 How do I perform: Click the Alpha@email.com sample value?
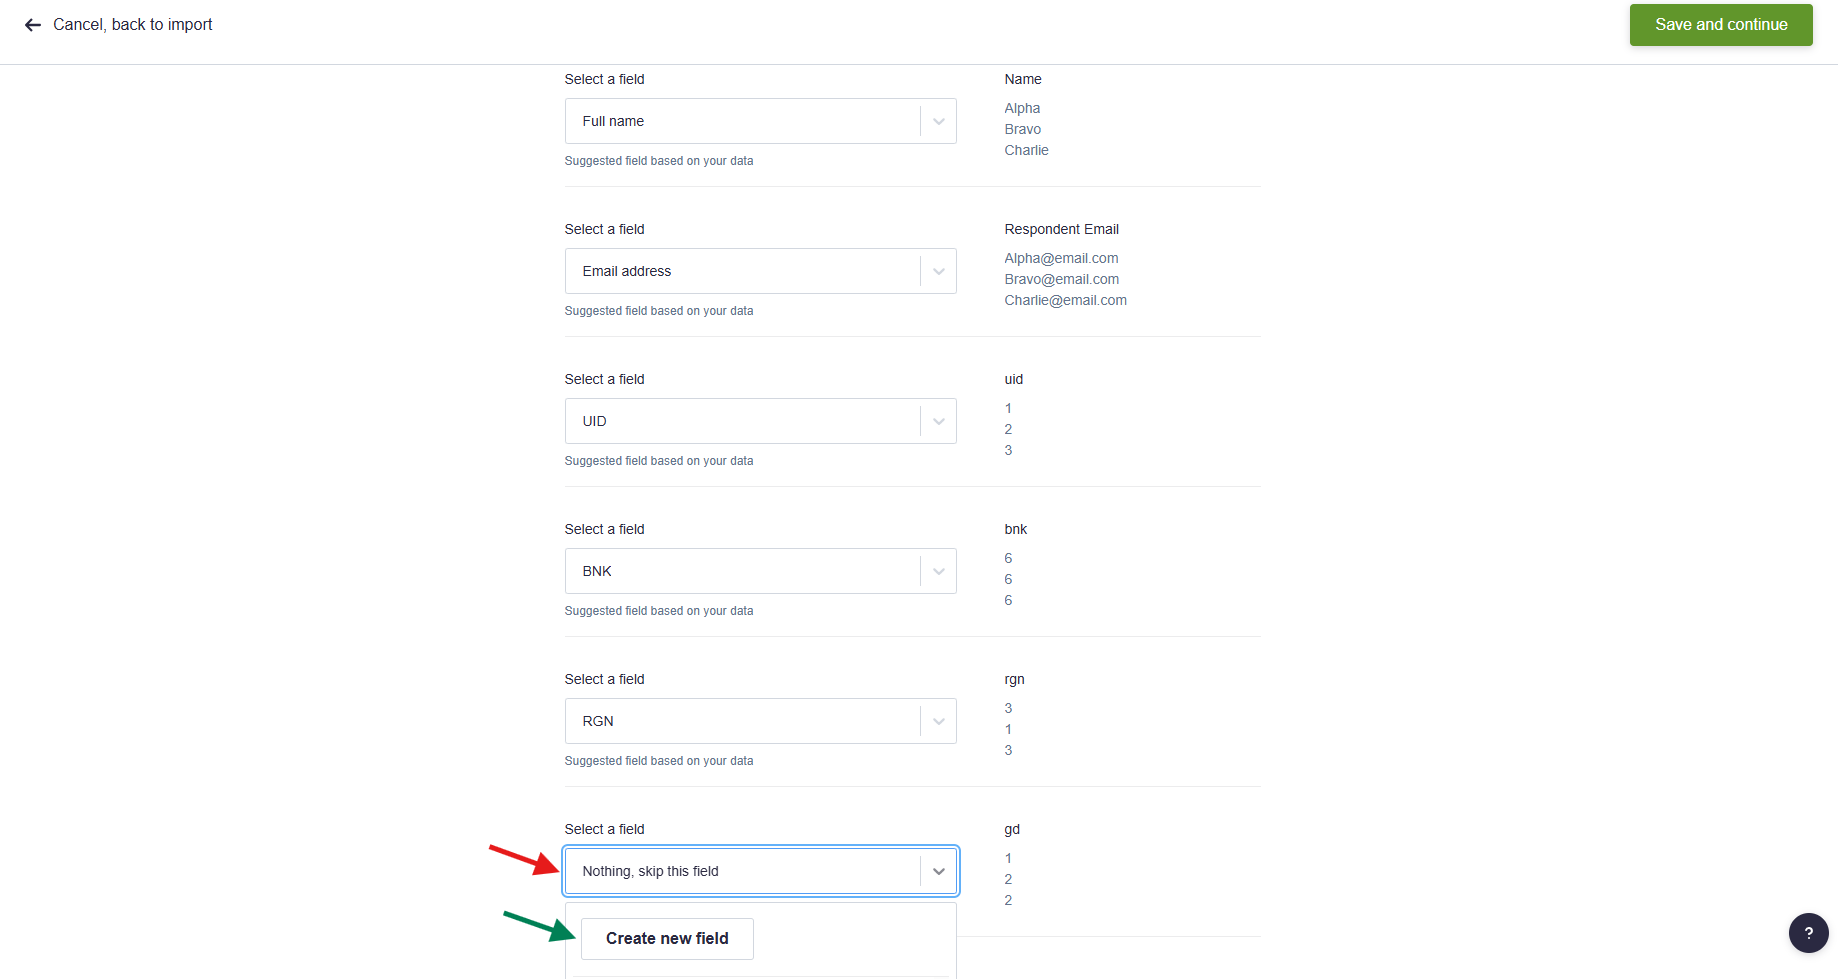coord(1061,258)
